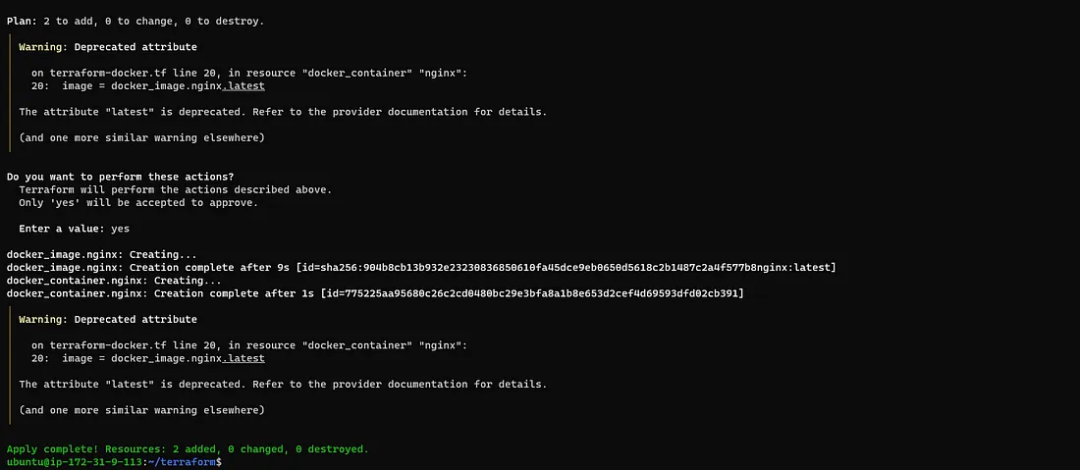Click the docker_container.nginx creation complete id
Screen dimensions: 1080x470
point(532,294)
